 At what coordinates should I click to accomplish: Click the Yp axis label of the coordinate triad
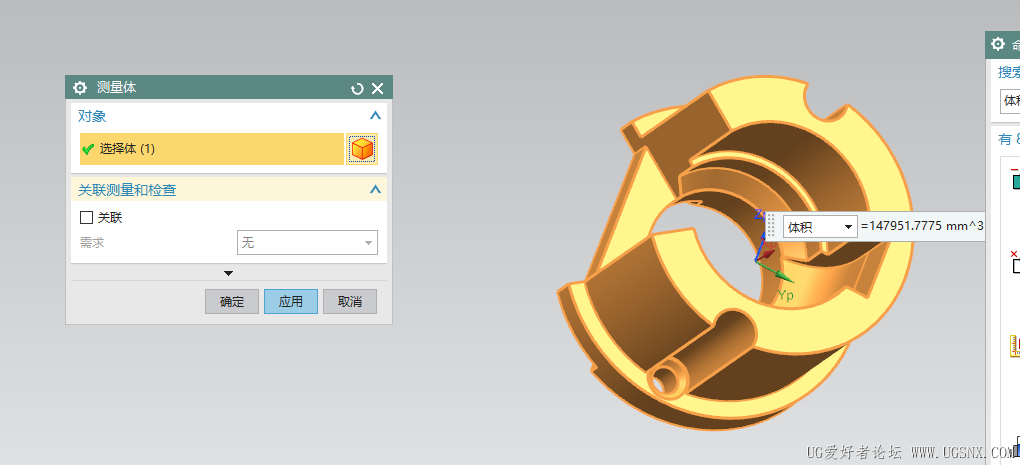[x=786, y=295]
